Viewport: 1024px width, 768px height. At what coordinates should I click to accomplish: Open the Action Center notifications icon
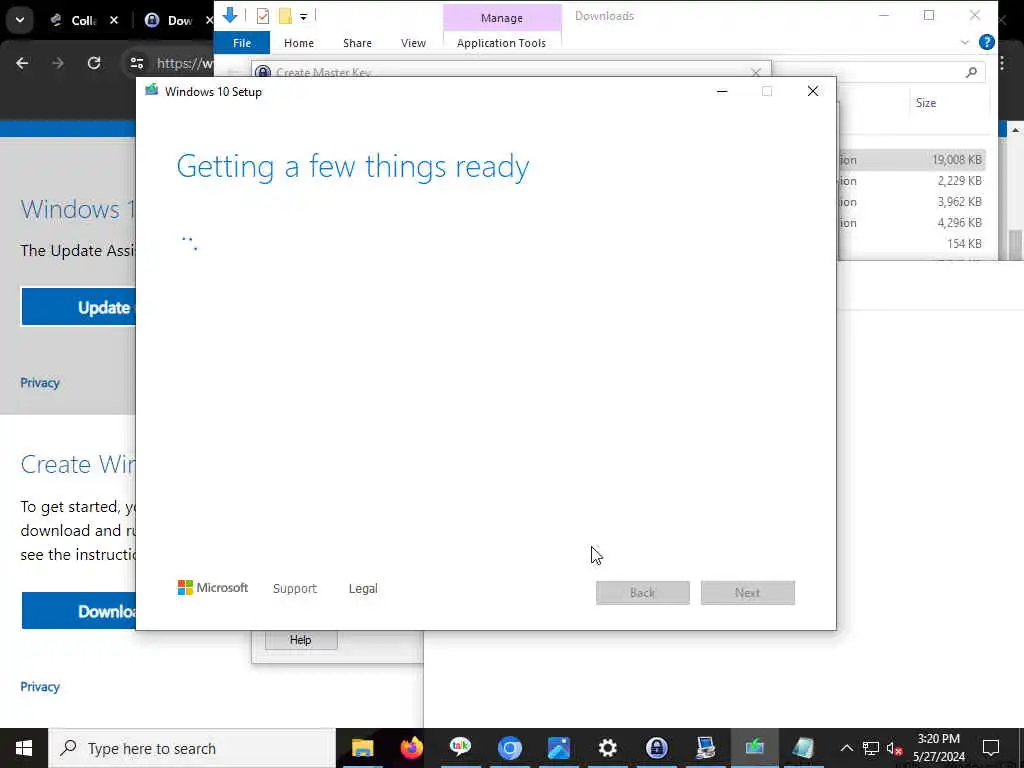pyautogui.click(x=991, y=748)
